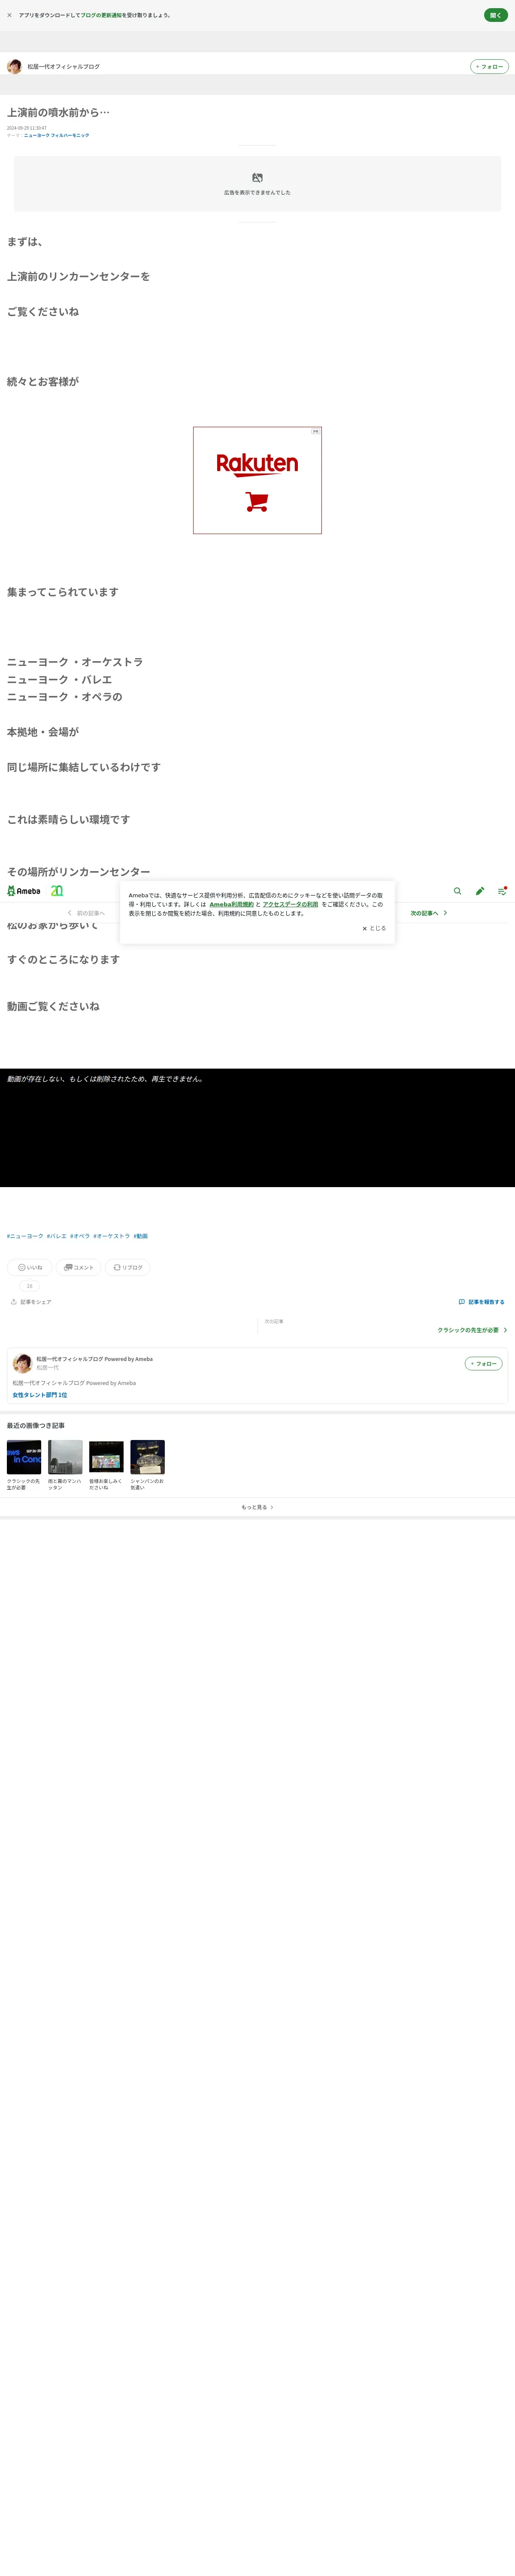Go to 前の記事へ previous article

click(x=86, y=913)
